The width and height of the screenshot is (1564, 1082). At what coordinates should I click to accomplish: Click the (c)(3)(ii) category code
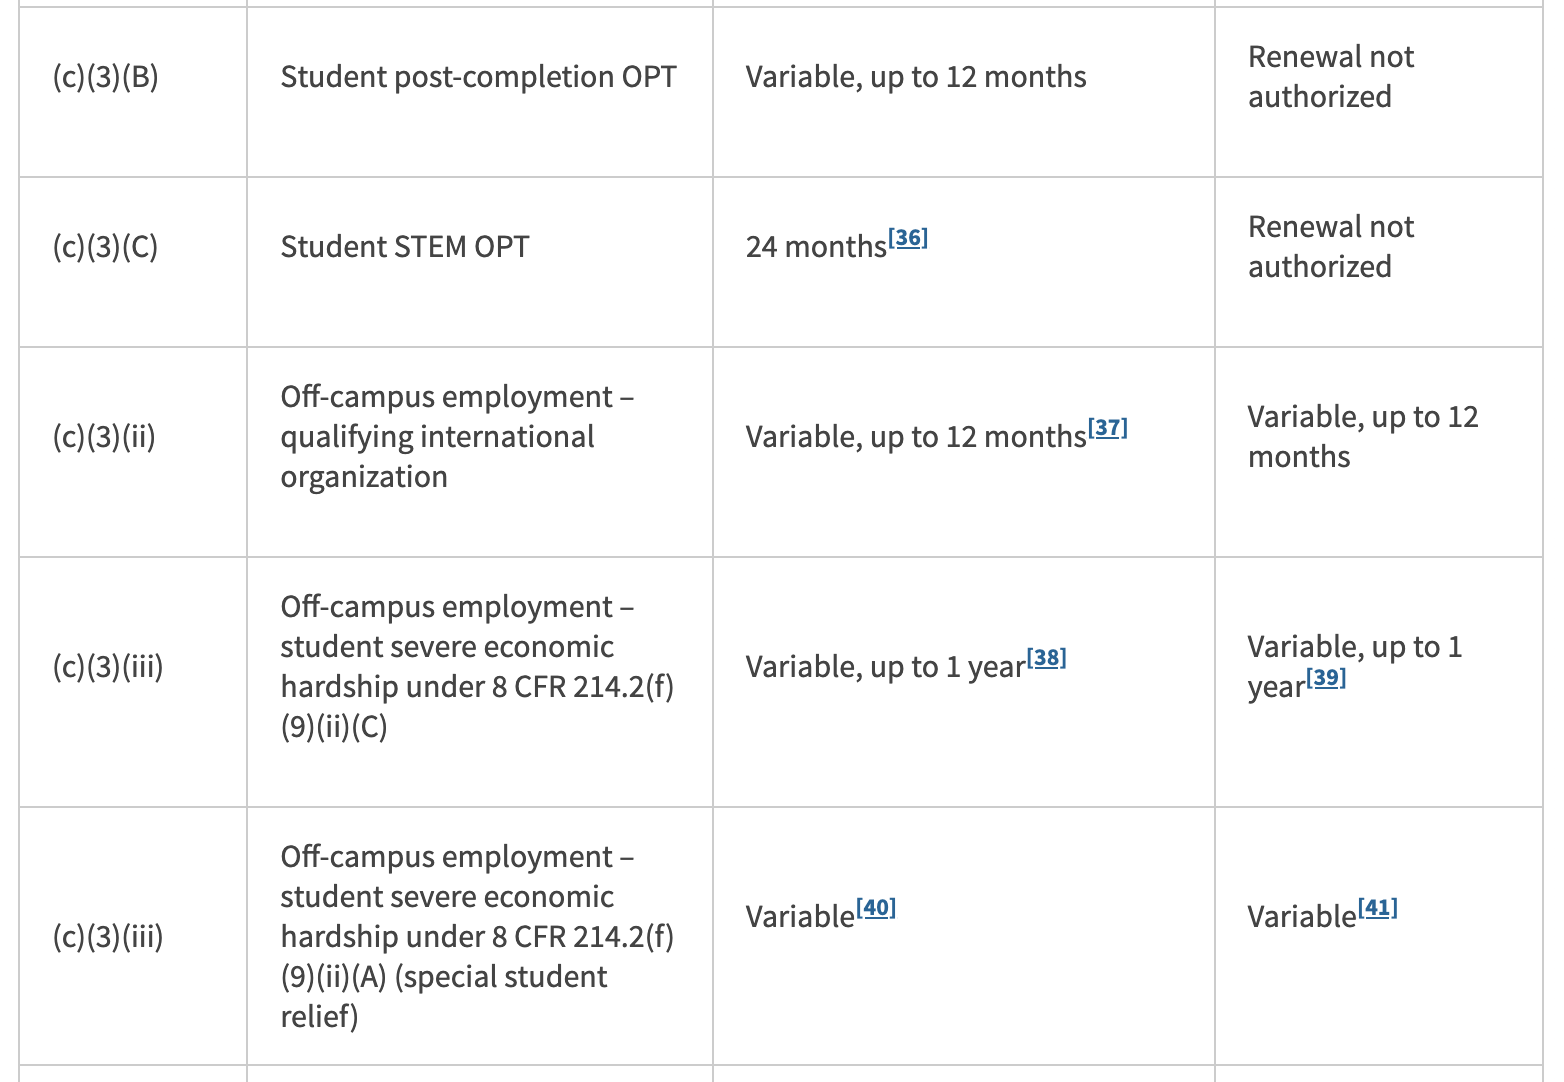click(104, 437)
